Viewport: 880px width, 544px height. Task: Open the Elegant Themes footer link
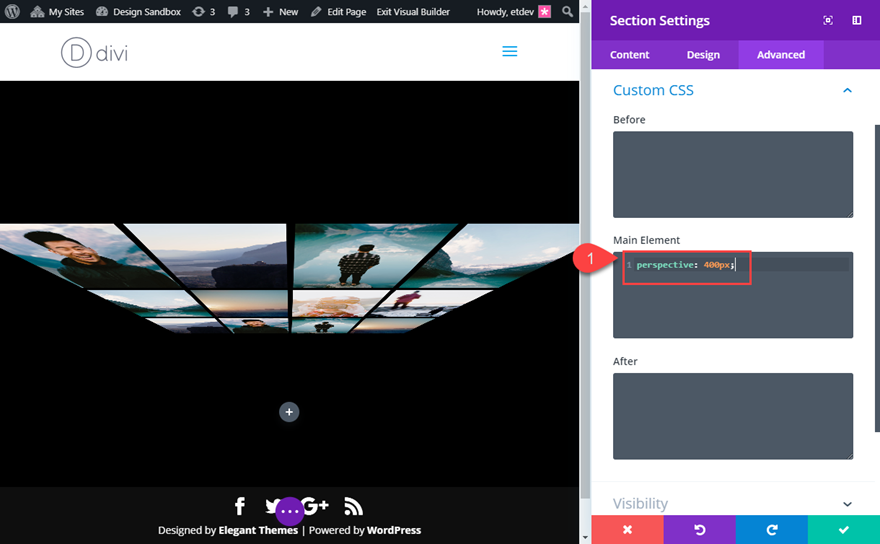pos(258,530)
